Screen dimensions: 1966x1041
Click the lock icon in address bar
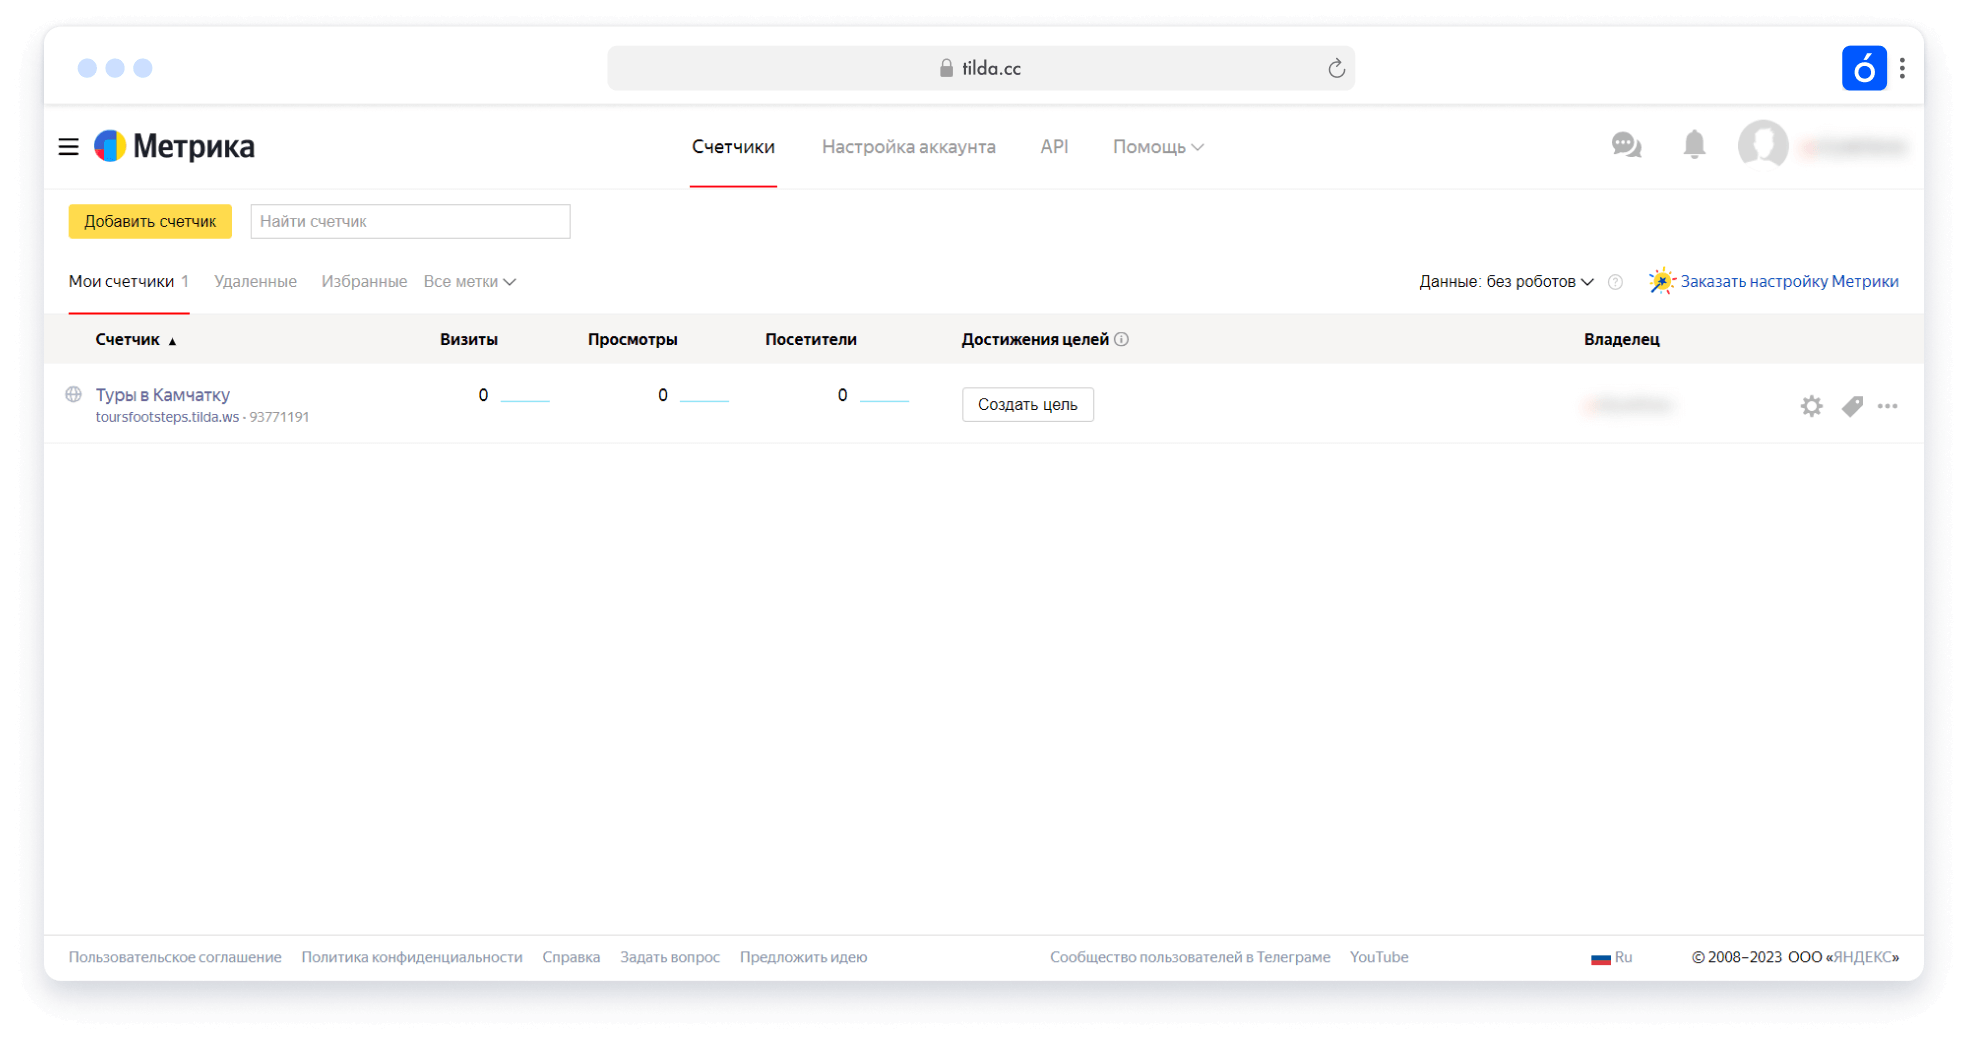[x=946, y=68]
